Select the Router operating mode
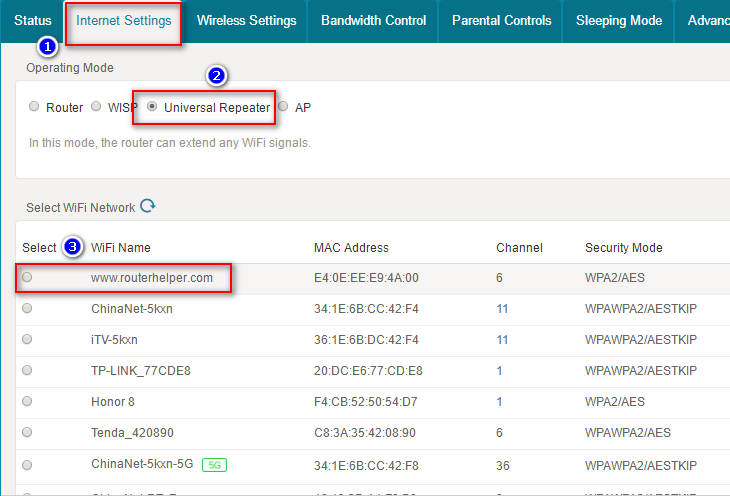Viewport: 730px width, 496px height. pyautogui.click(x=35, y=107)
